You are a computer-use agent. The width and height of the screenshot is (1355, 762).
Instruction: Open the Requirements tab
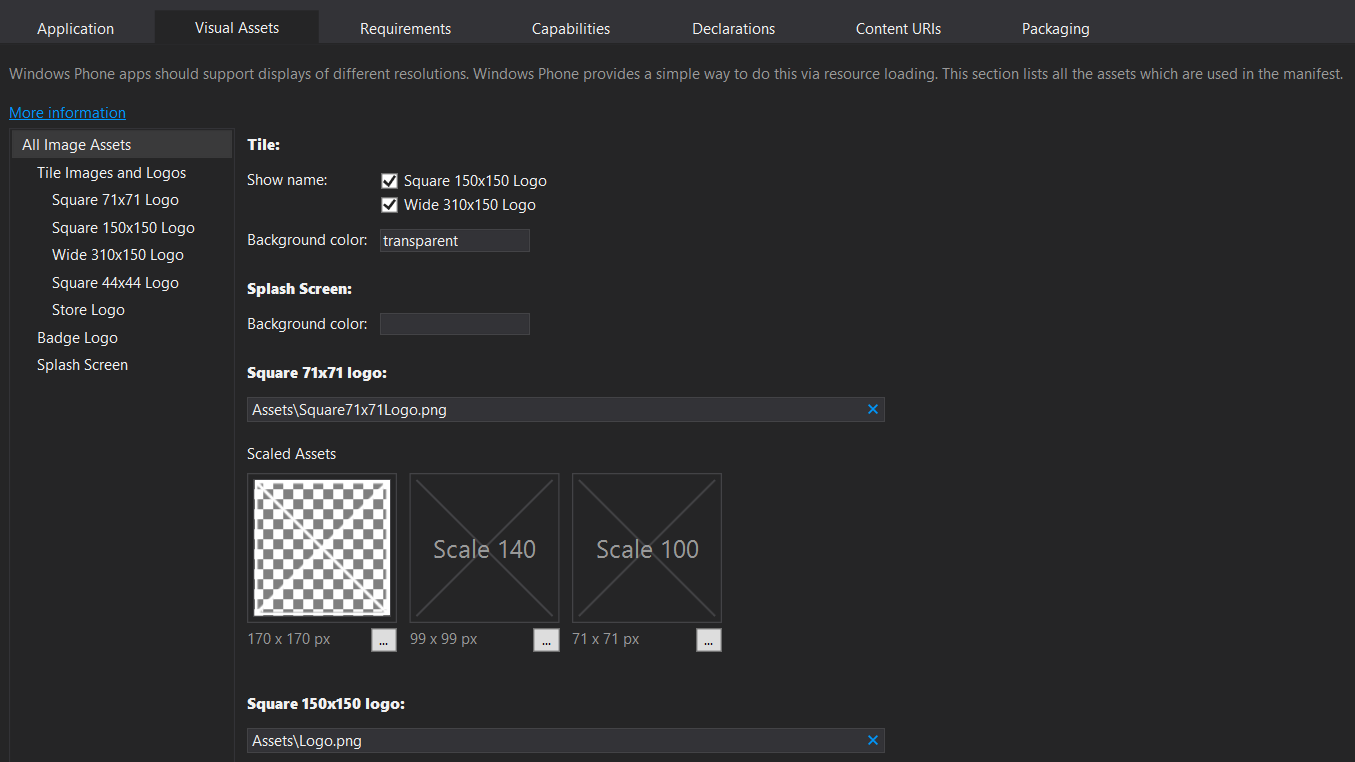(404, 27)
